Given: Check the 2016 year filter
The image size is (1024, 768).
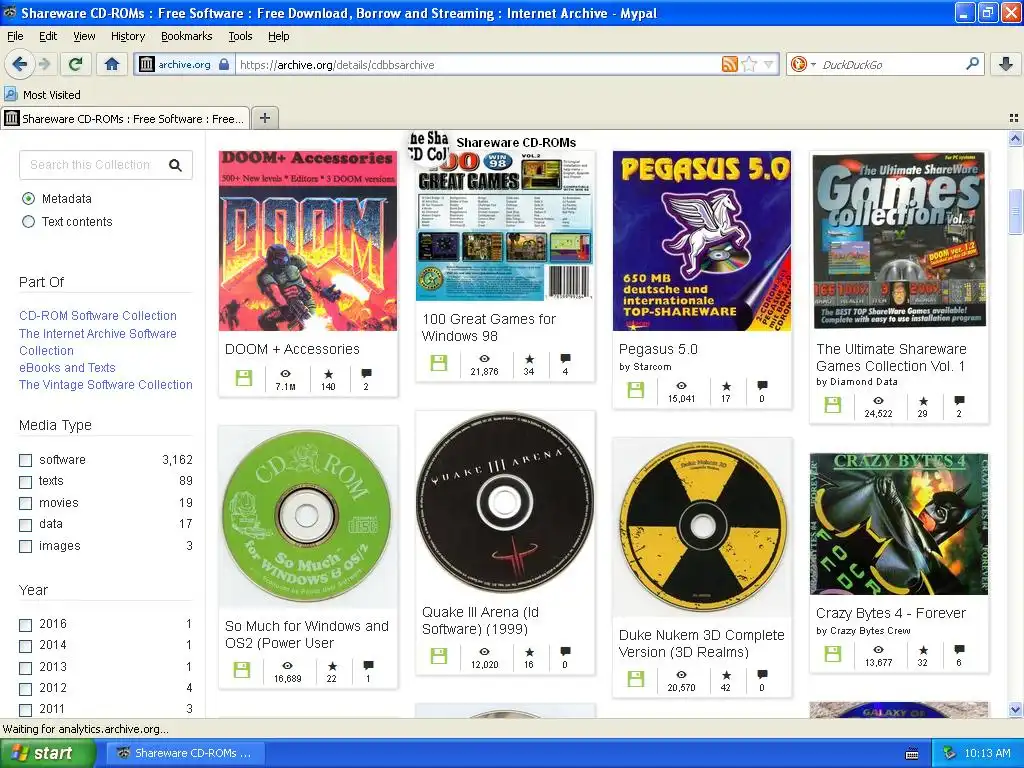Looking at the screenshot, I should click(25, 625).
